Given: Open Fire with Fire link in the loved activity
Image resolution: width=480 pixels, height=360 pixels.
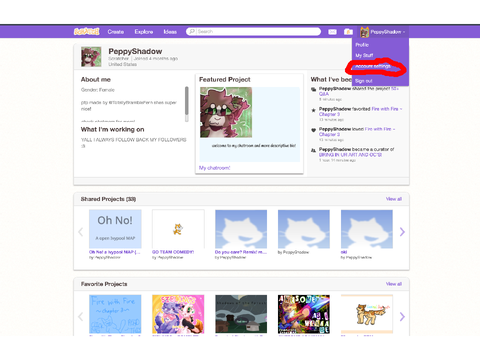Looking at the screenshot, I should [x=357, y=132].
